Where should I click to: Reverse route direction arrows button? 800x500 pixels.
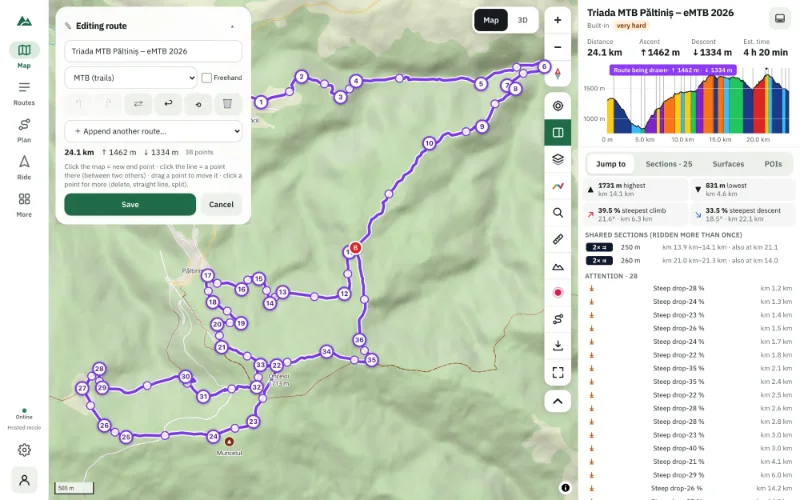point(138,104)
